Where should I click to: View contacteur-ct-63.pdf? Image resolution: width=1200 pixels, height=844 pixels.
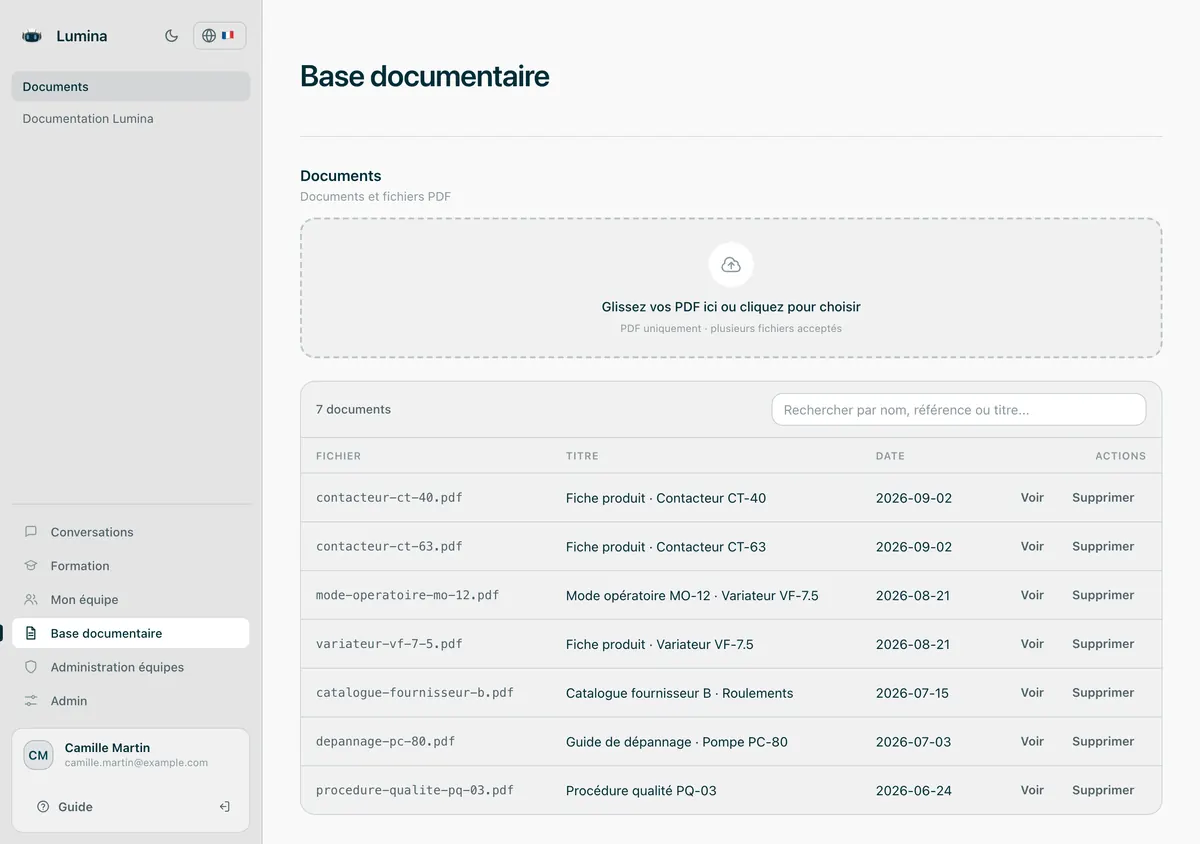pyautogui.click(x=1032, y=547)
